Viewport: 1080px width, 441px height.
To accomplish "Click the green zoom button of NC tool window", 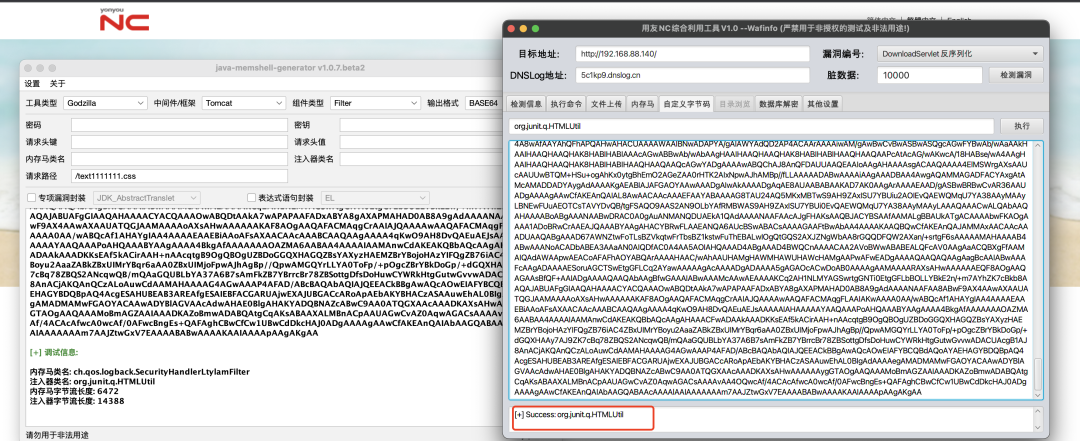I will (535, 28).
